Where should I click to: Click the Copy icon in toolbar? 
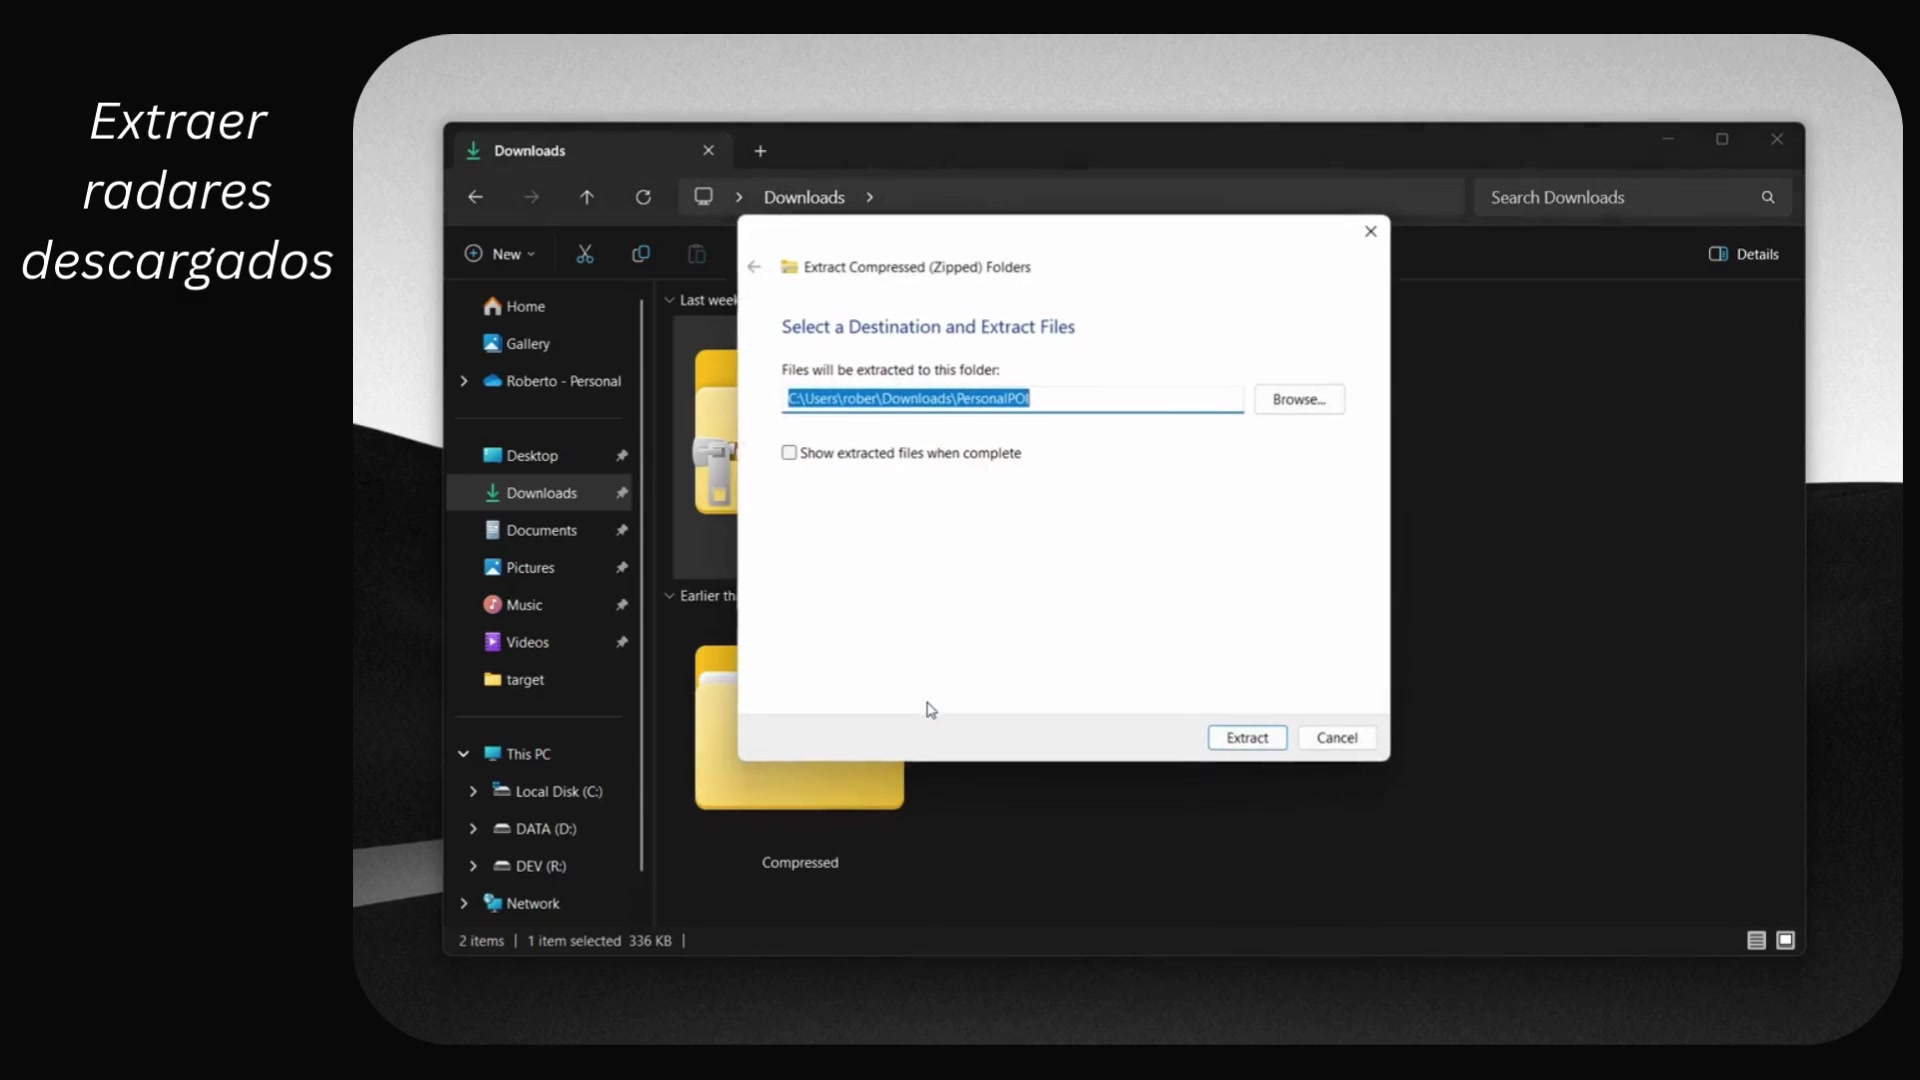[641, 254]
